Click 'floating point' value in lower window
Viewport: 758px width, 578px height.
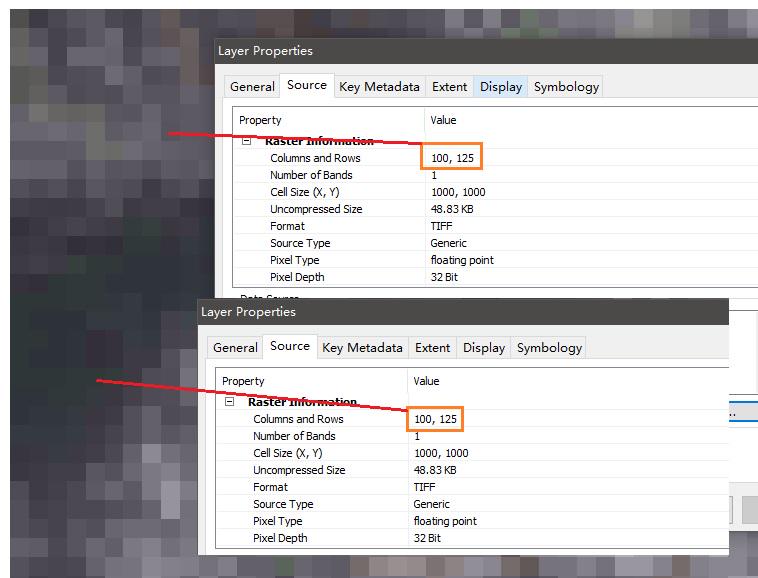coord(445,521)
